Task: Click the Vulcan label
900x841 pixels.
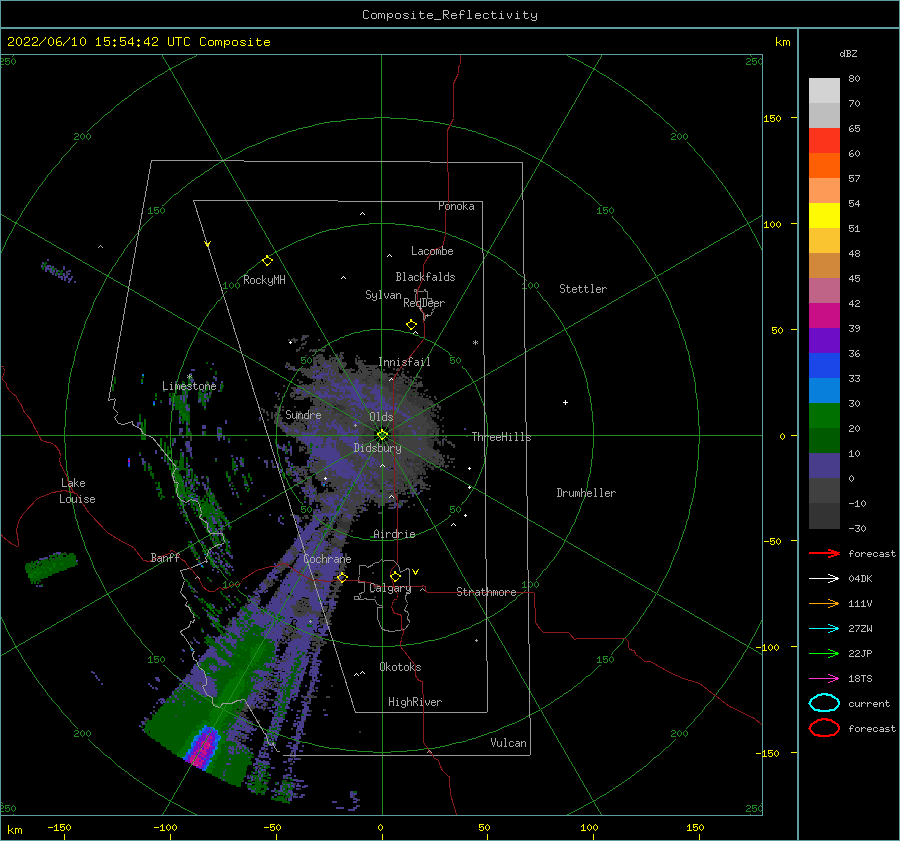Action: tap(509, 743)
